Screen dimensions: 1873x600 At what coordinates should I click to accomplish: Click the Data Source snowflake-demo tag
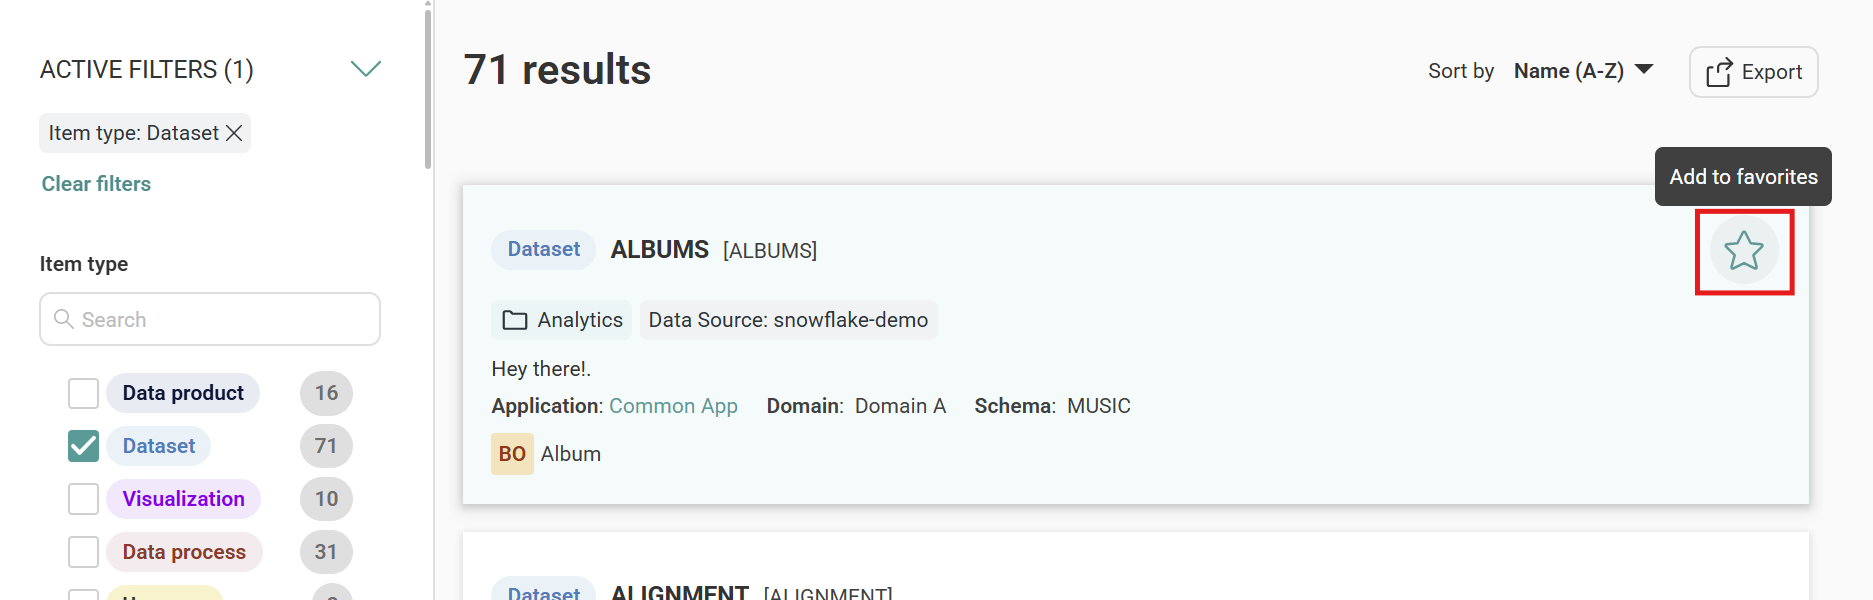[788, 320]
